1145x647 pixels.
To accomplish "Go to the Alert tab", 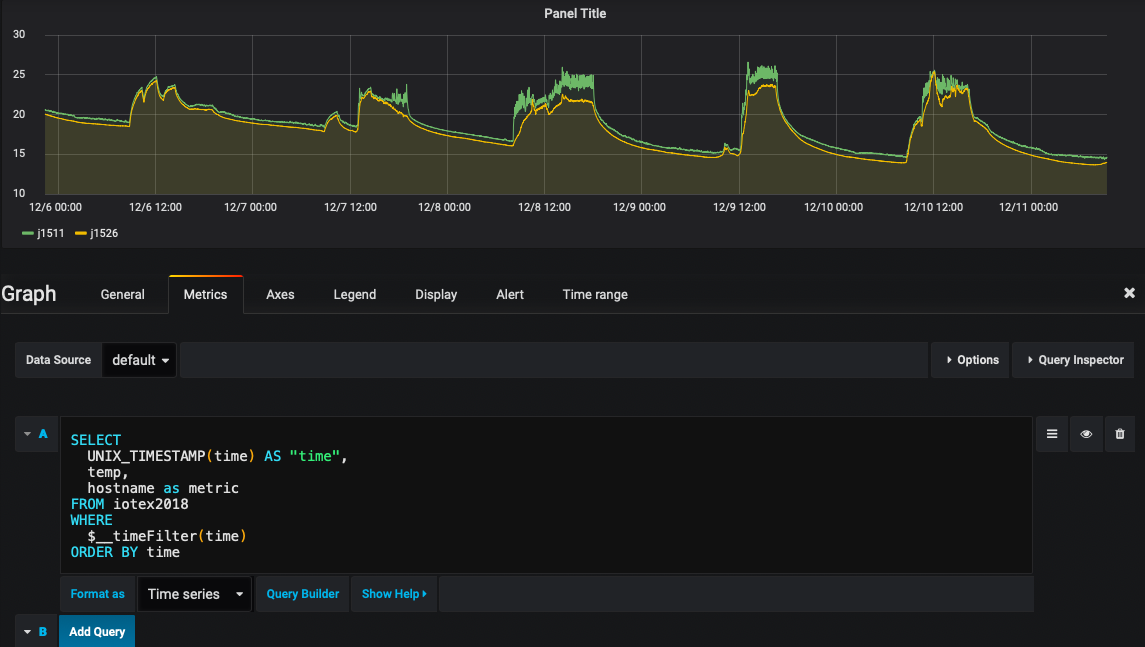I will [510, 294].
